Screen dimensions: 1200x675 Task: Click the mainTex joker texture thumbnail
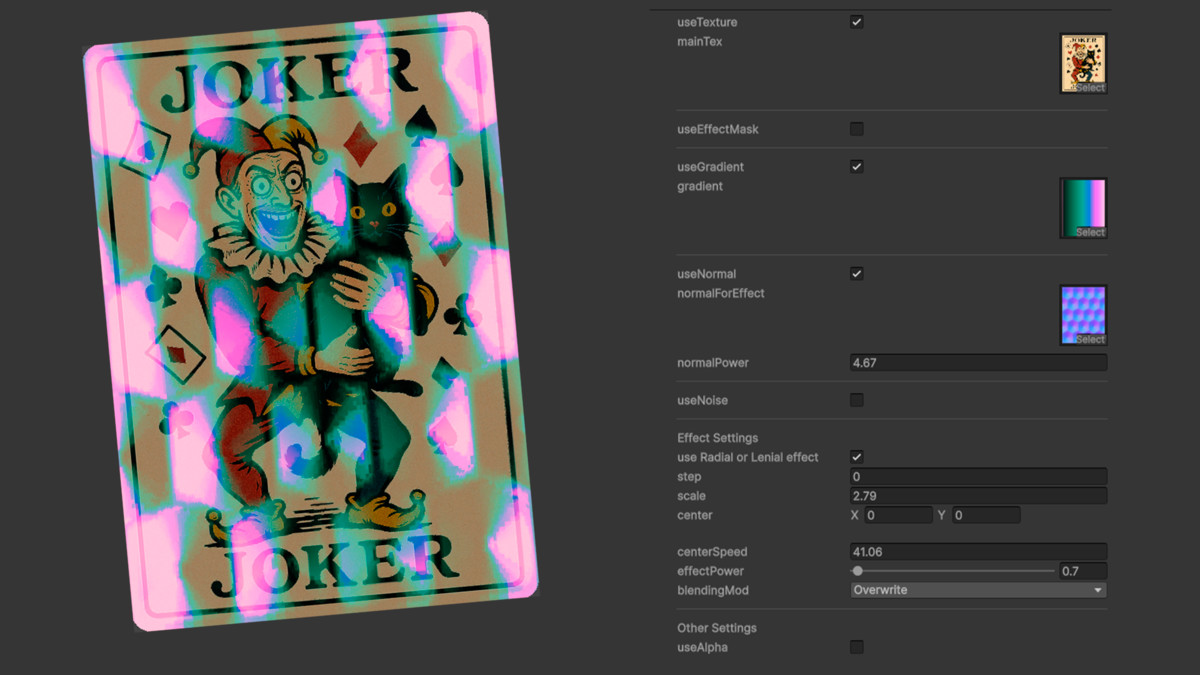(1083, 63)
